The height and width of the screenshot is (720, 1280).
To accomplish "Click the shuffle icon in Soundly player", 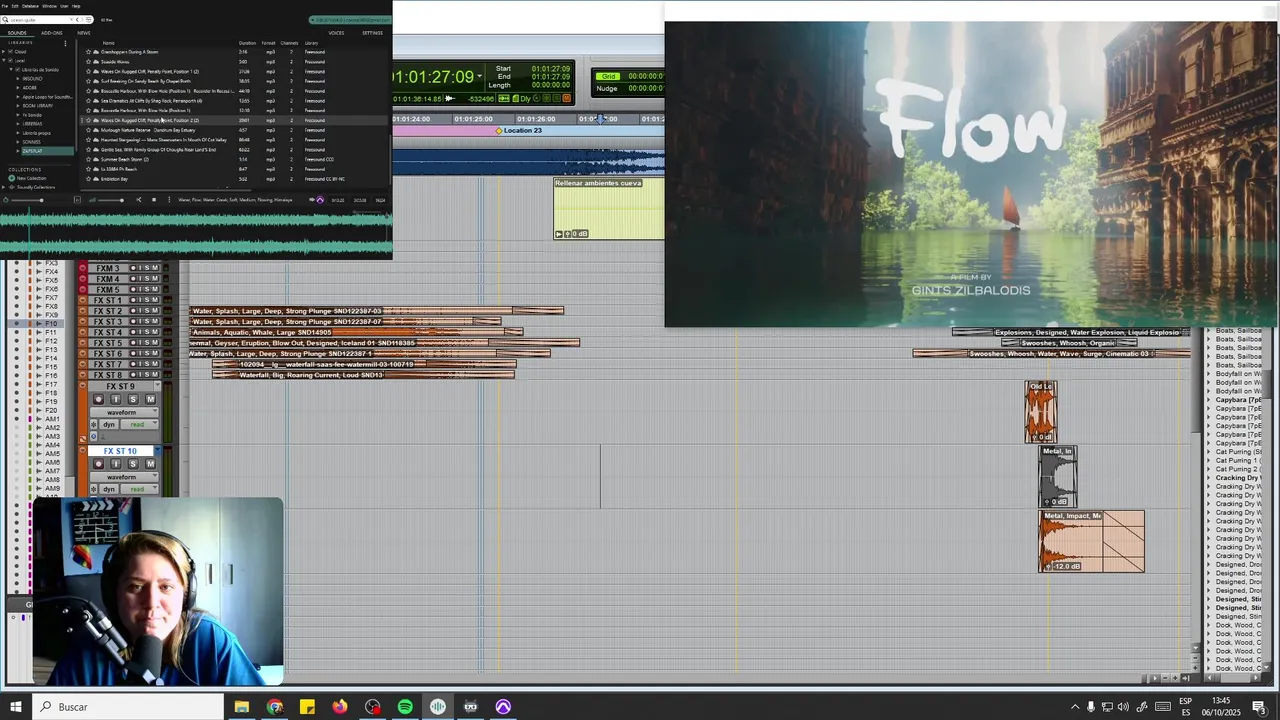I will (x=139, y=200).
